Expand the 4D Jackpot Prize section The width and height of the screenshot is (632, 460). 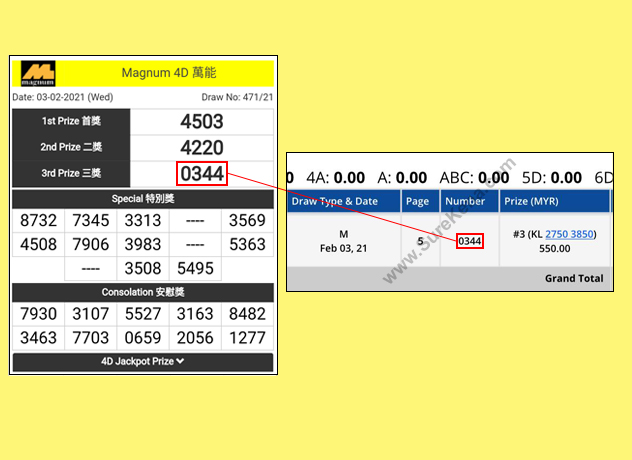[142, 361]
